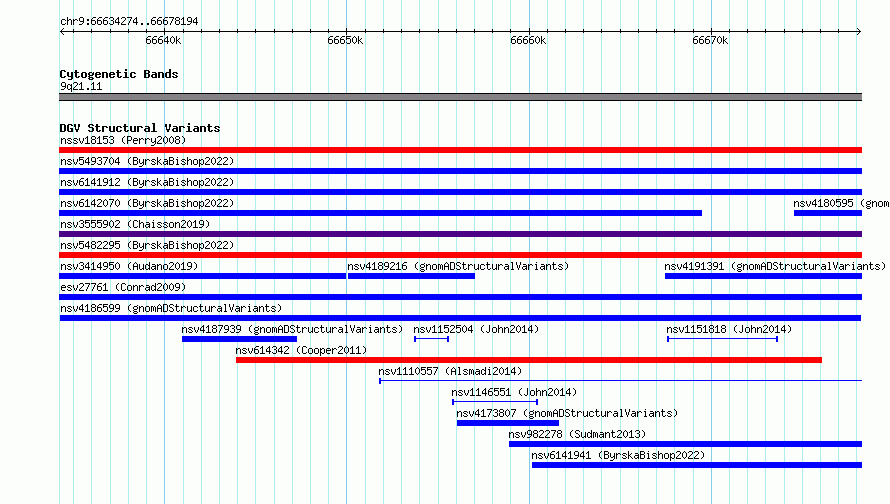Click the red nsv5482295 variant bar
The height and width of the screenshot is (504, 890).
coord(460,255)
